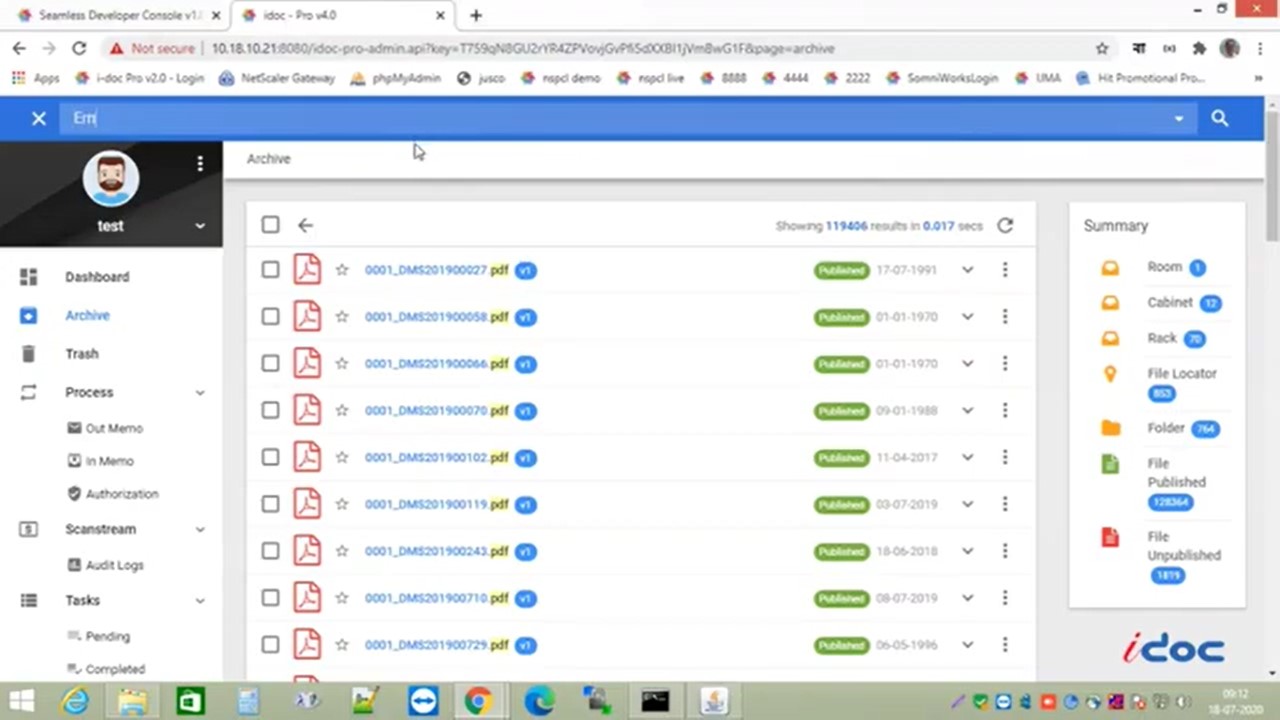Image resolution: width=1280 pixels, height=720 pixels.
Task: Go back using the list back arrow
Action: point(305,225)
